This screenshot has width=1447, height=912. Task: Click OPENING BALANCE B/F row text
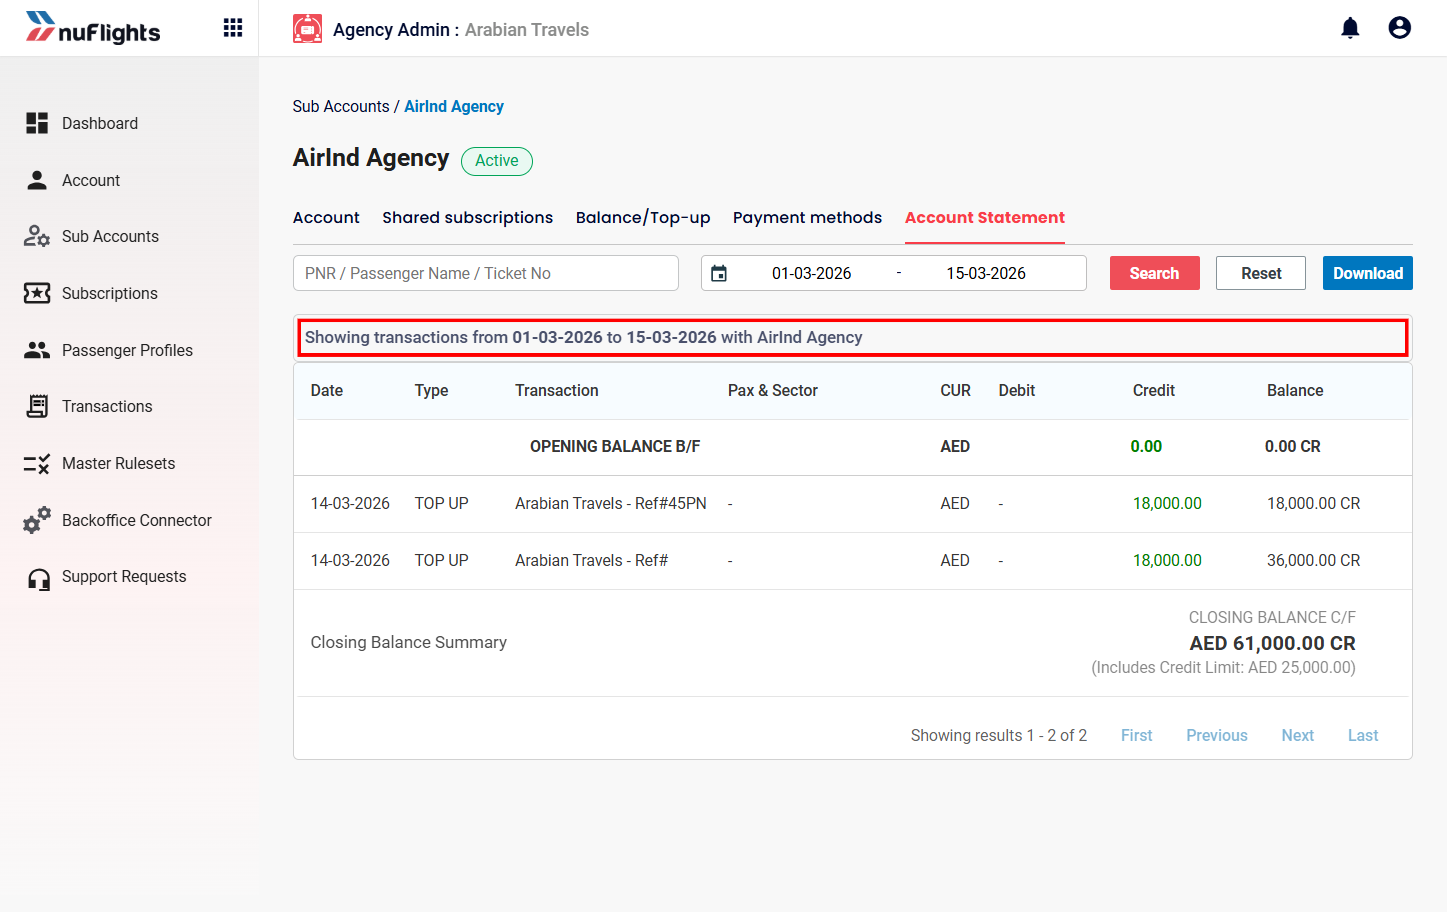pos(615,446)
